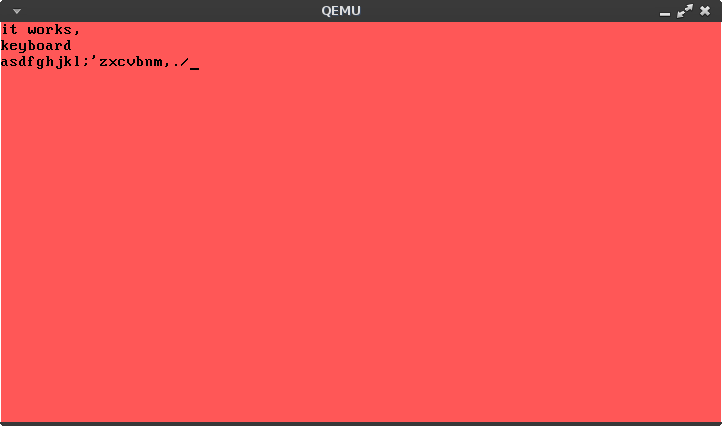Click the "zxcvbnm" letters on the third line
Viewport: 722px width, 426px height.
(131, 62)
